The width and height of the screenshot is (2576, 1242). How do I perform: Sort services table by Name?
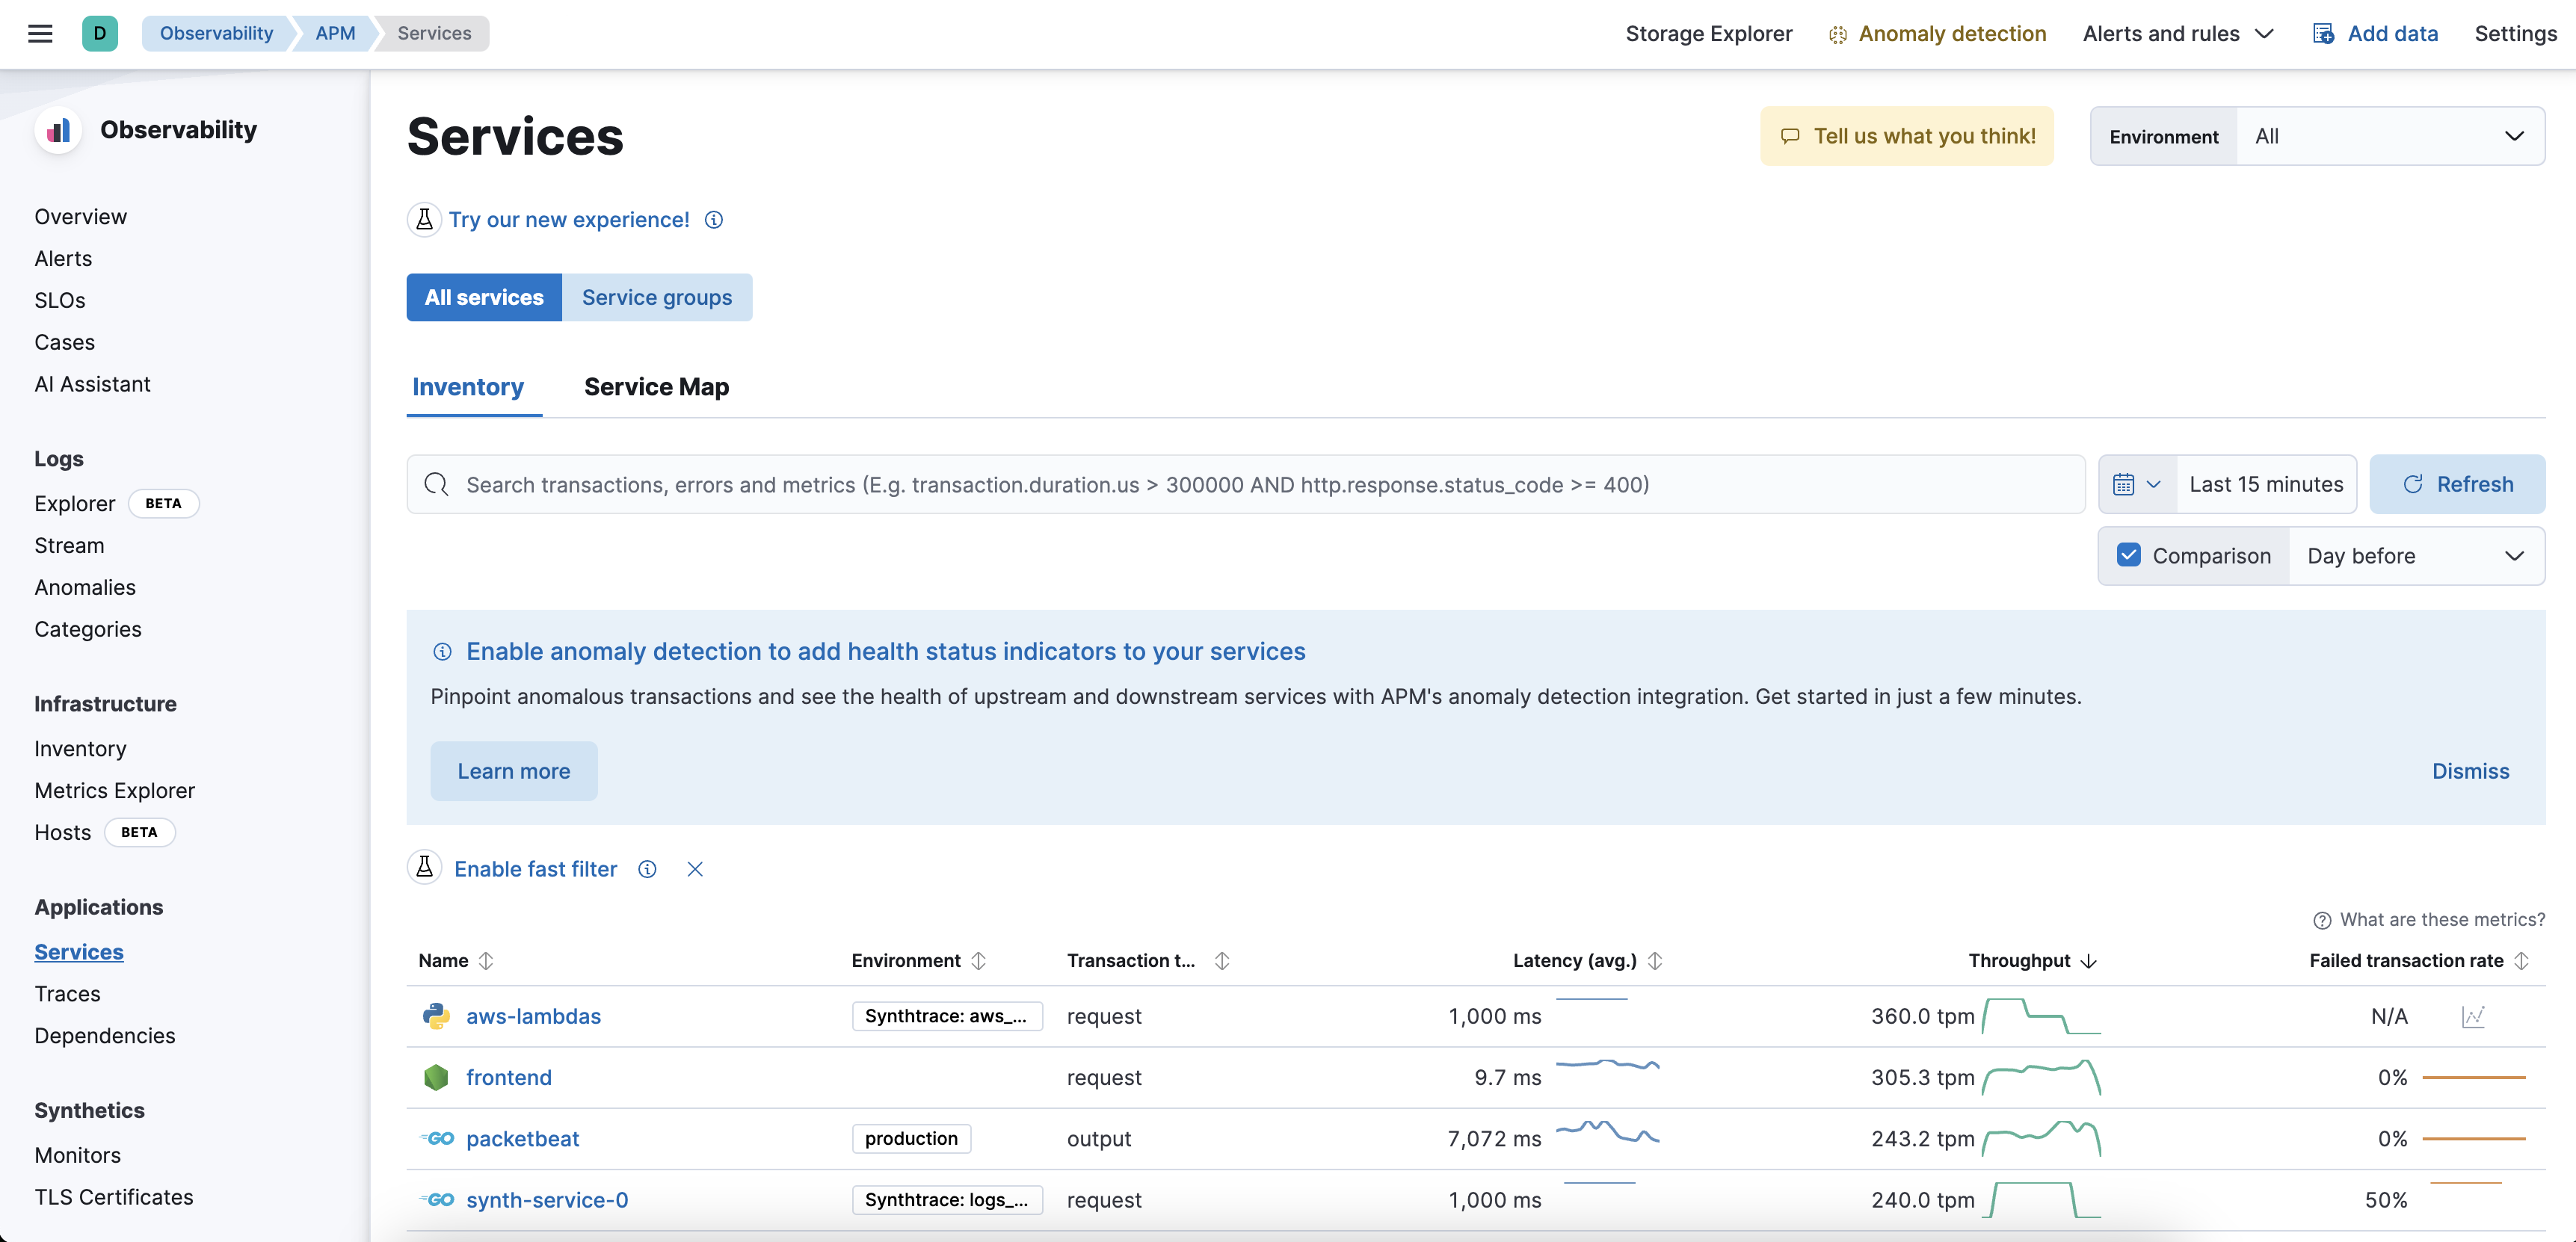point(456,960)
